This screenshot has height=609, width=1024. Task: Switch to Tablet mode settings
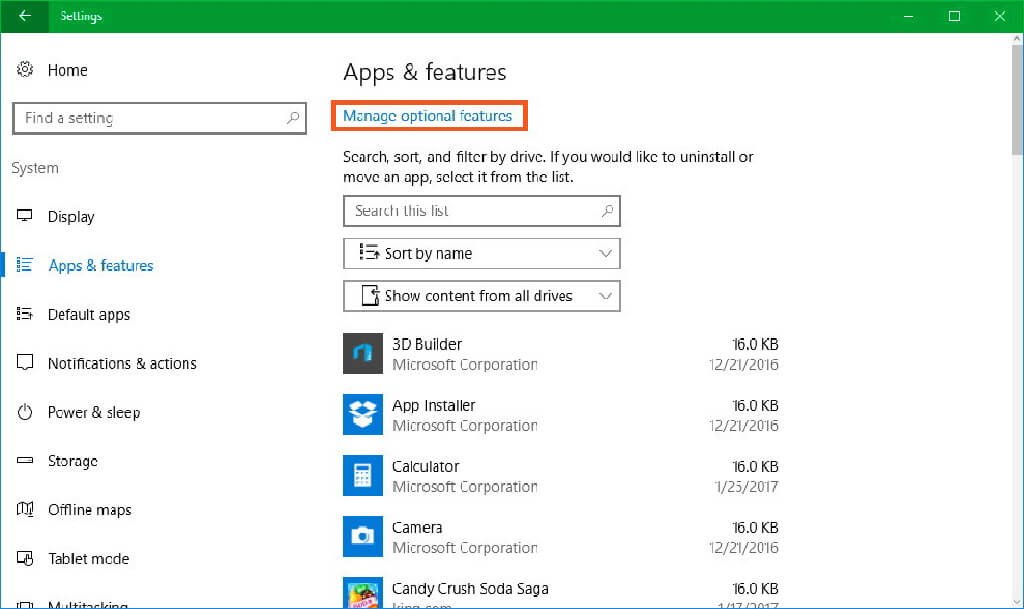(x=88, y=559)
